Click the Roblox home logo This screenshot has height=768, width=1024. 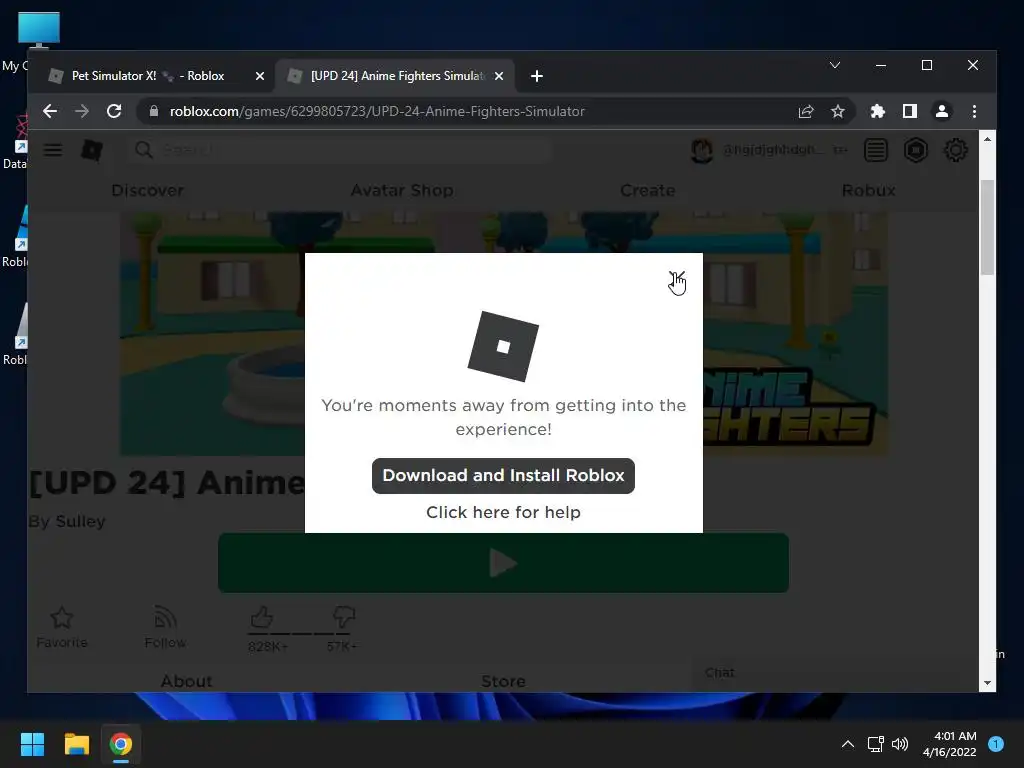click(x=92, y=150)
